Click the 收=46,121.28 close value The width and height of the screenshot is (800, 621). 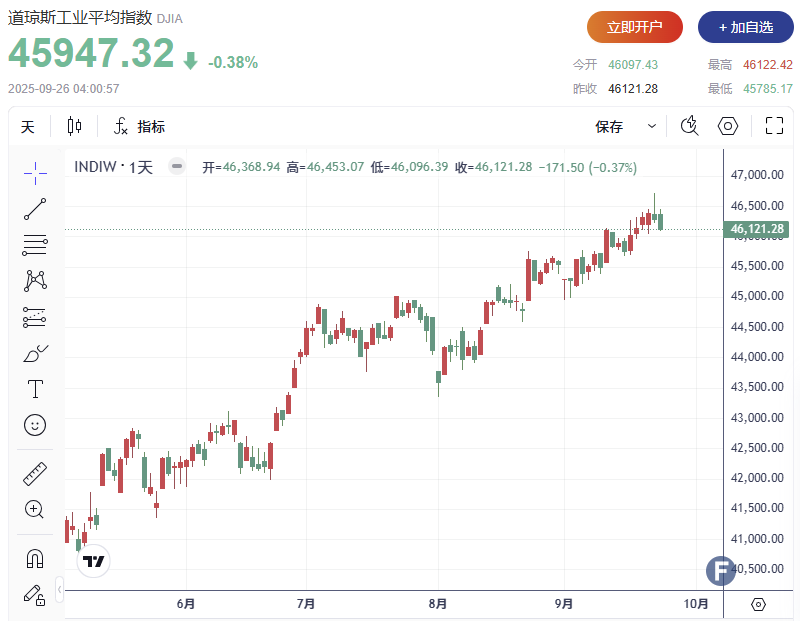click(493, 167)
